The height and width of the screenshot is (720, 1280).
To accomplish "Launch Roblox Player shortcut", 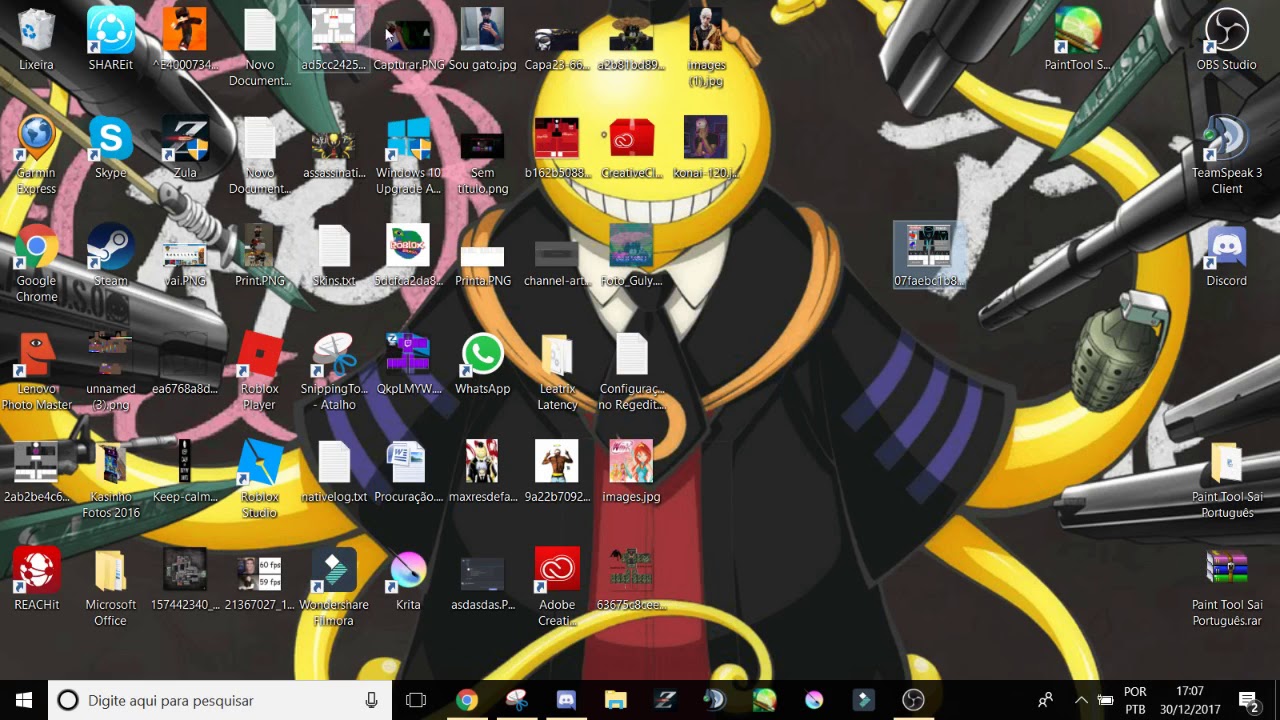I will pyautogui.click(x=259, y=372).
